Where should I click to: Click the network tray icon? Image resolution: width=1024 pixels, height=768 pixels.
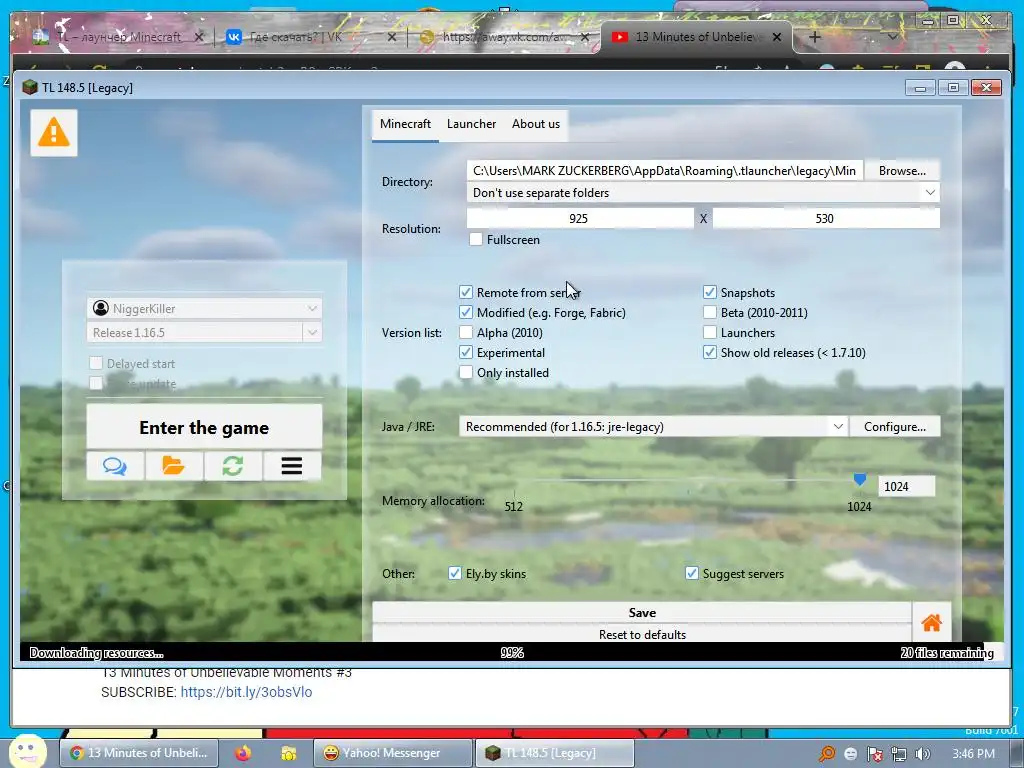pos(899,754)
